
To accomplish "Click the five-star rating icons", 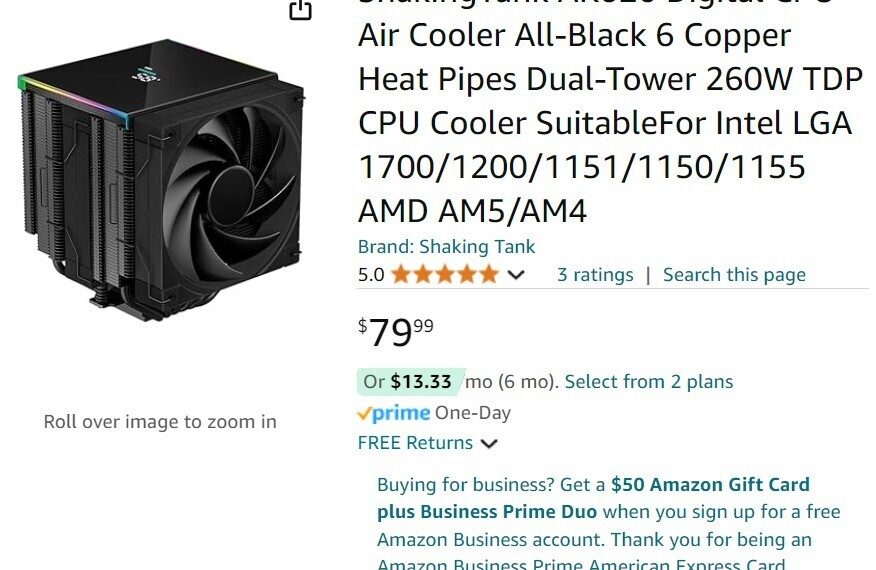I will tap(445, 275).
